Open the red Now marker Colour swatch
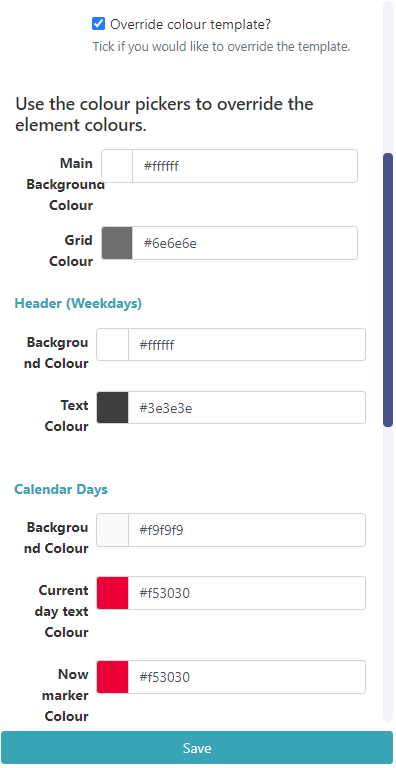The height and width of the screenshot is (768, 396). pos(113,677)
